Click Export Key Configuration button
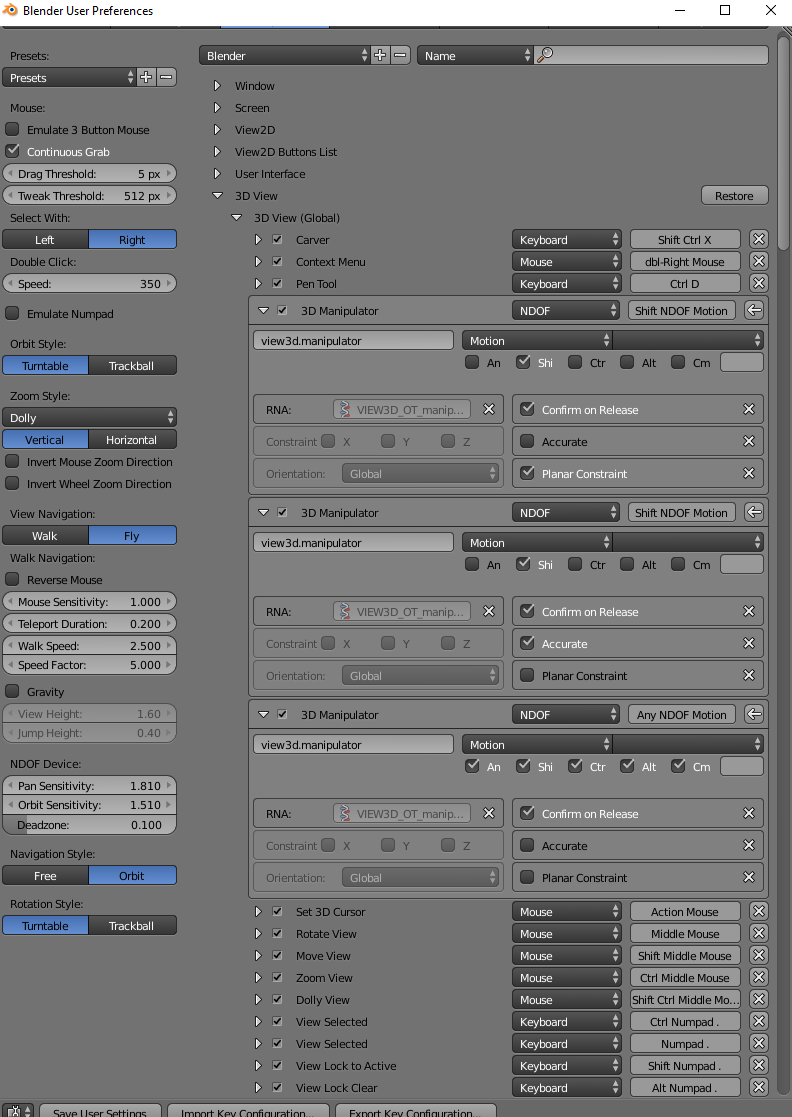The image size is (792, 1117). (x=416, y=1111)
